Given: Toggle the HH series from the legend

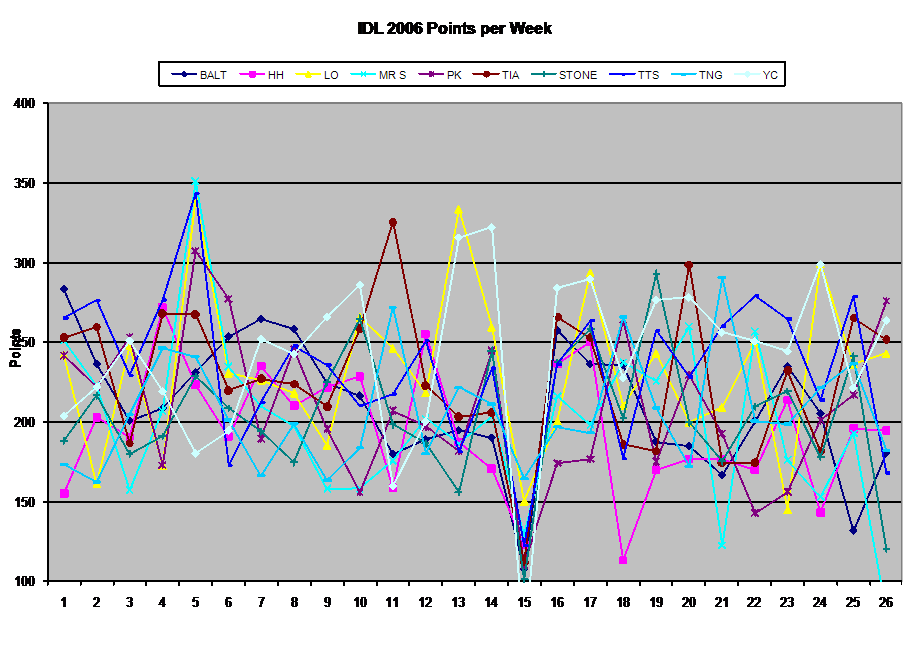Looking at the screenshot, I should [271, 74].
